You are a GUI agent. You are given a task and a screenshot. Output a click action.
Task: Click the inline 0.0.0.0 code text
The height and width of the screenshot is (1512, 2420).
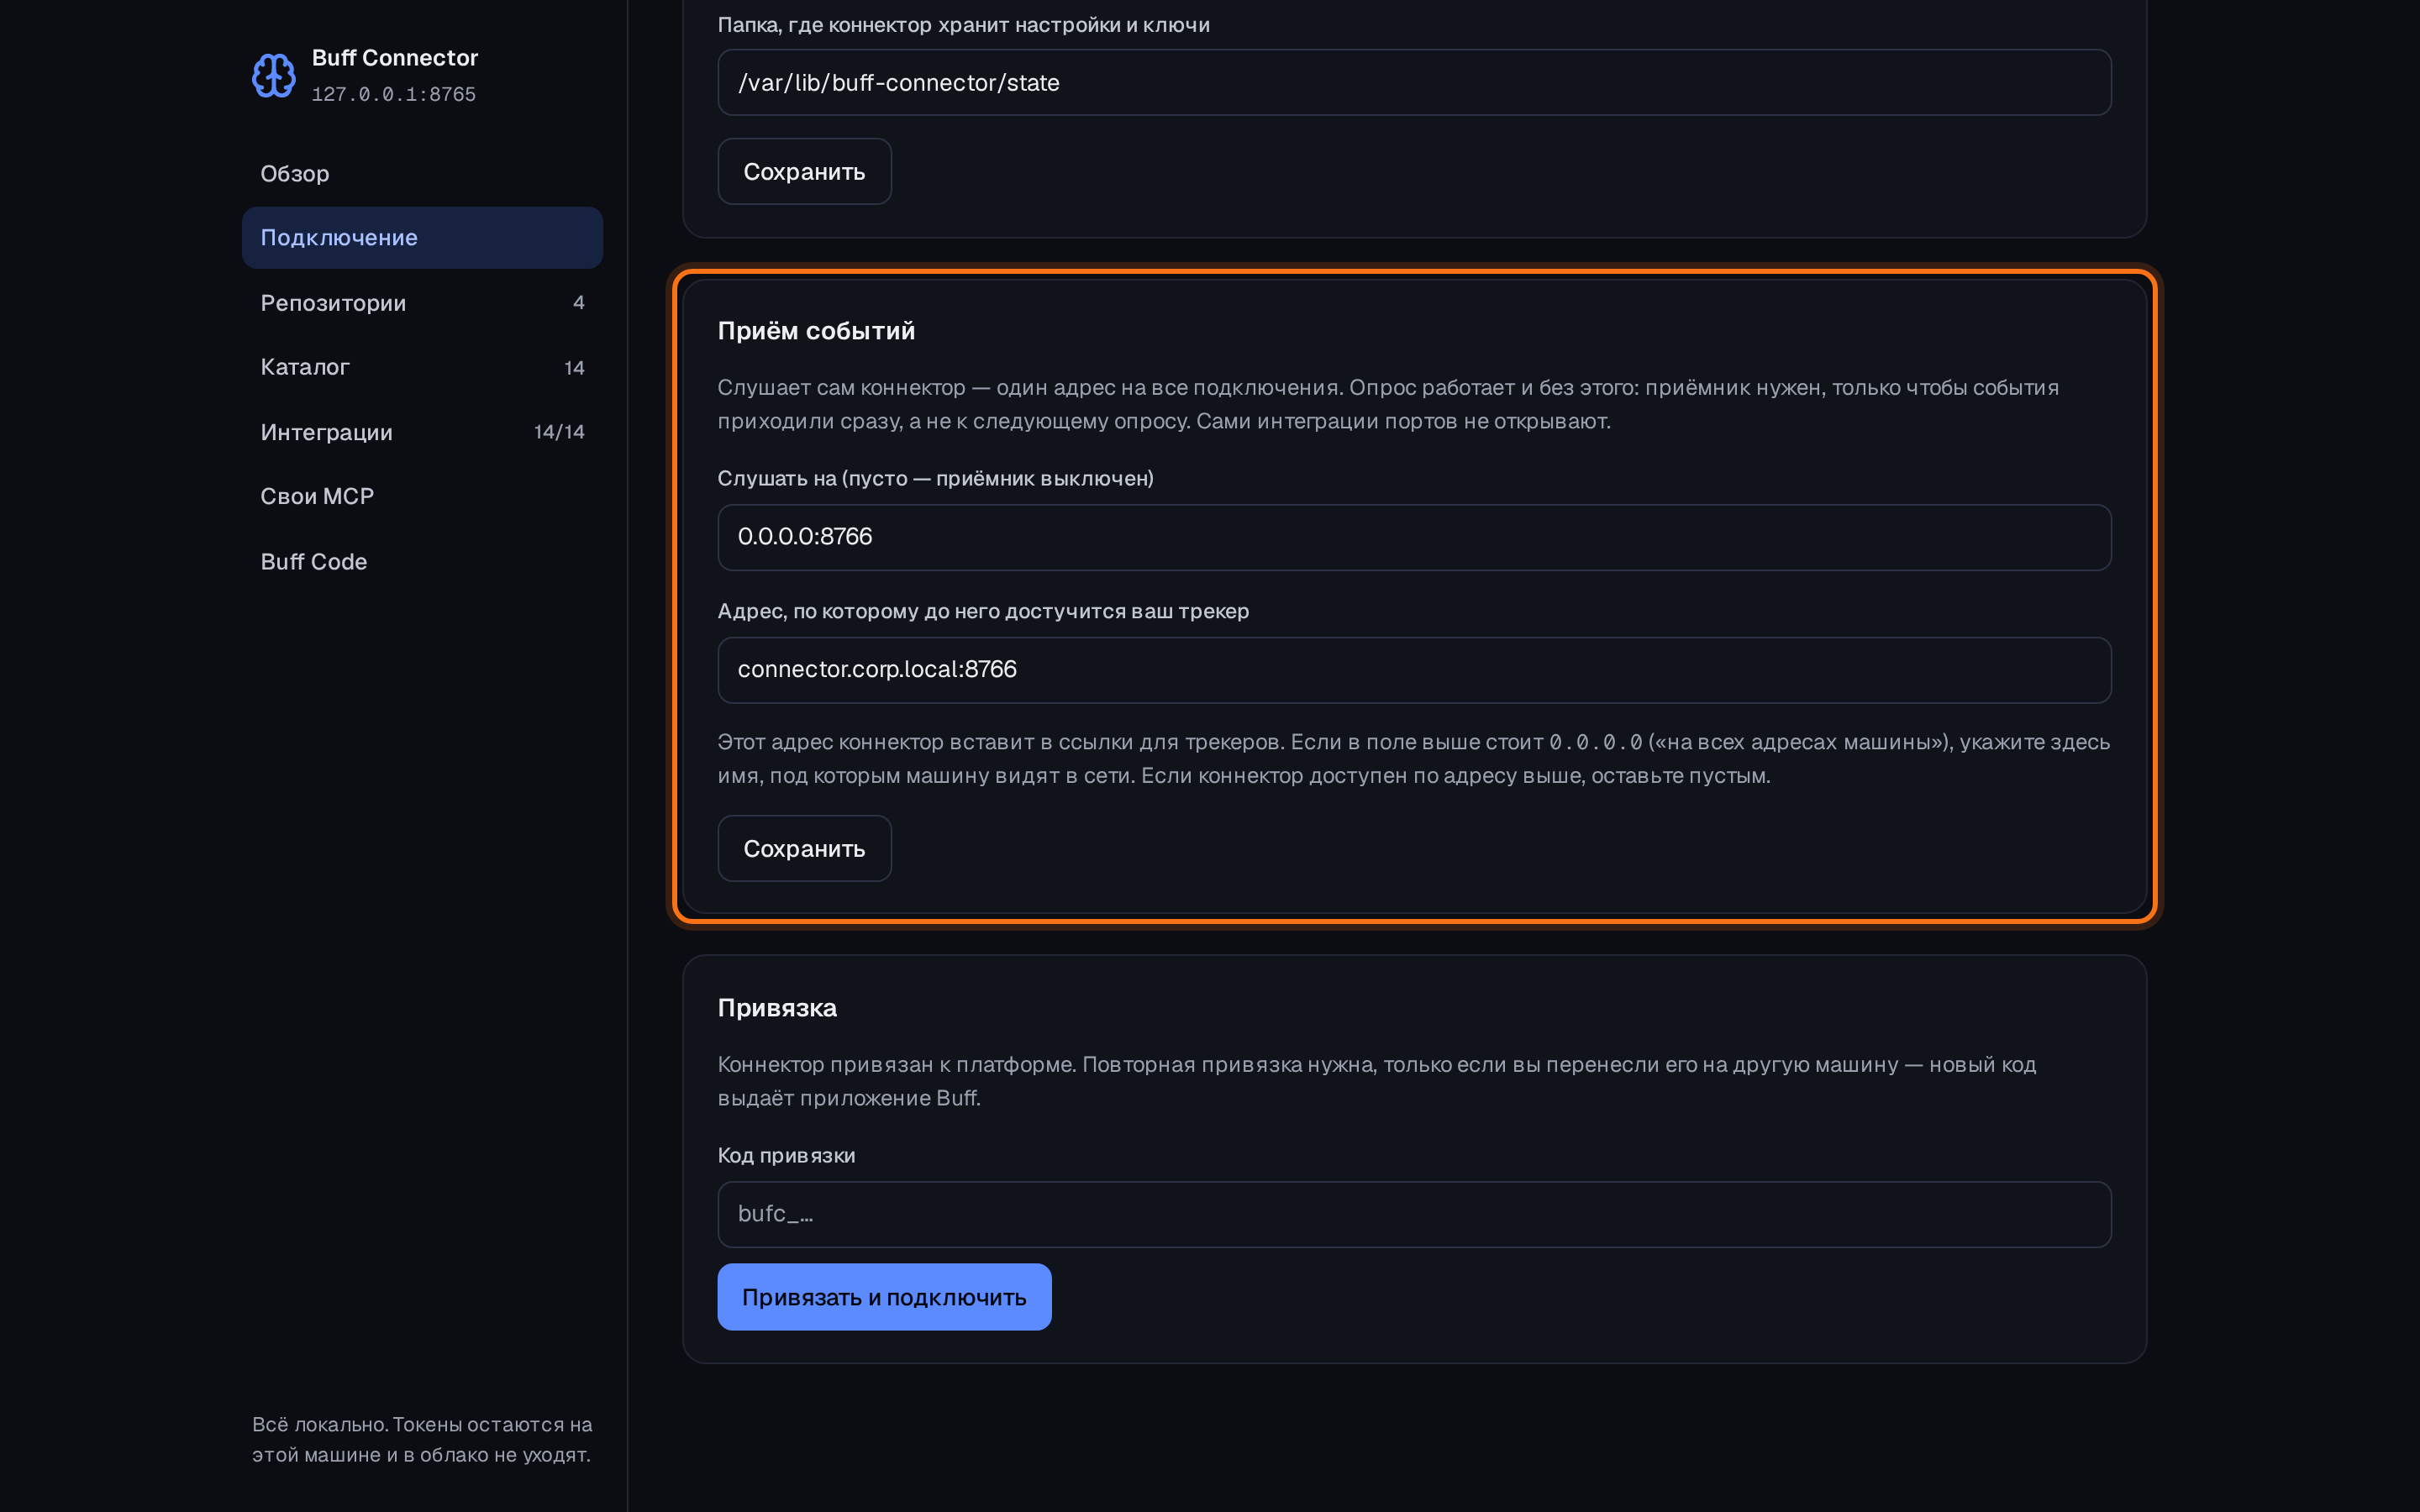(1596, 742)
